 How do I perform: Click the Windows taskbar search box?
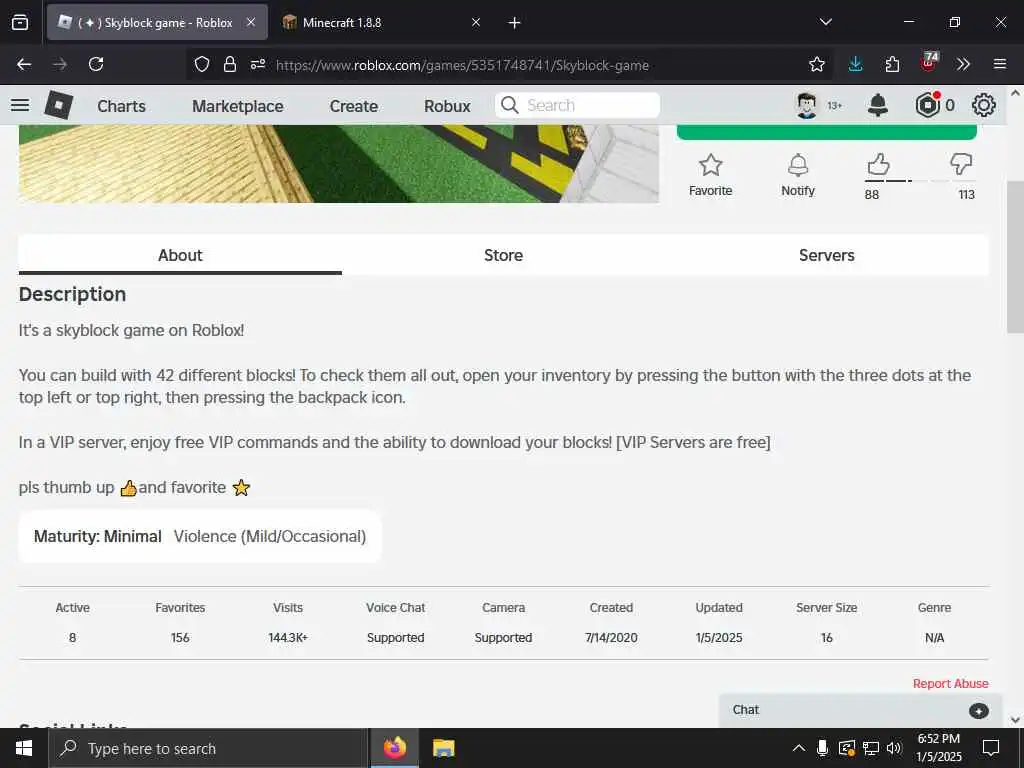(208, 748)
